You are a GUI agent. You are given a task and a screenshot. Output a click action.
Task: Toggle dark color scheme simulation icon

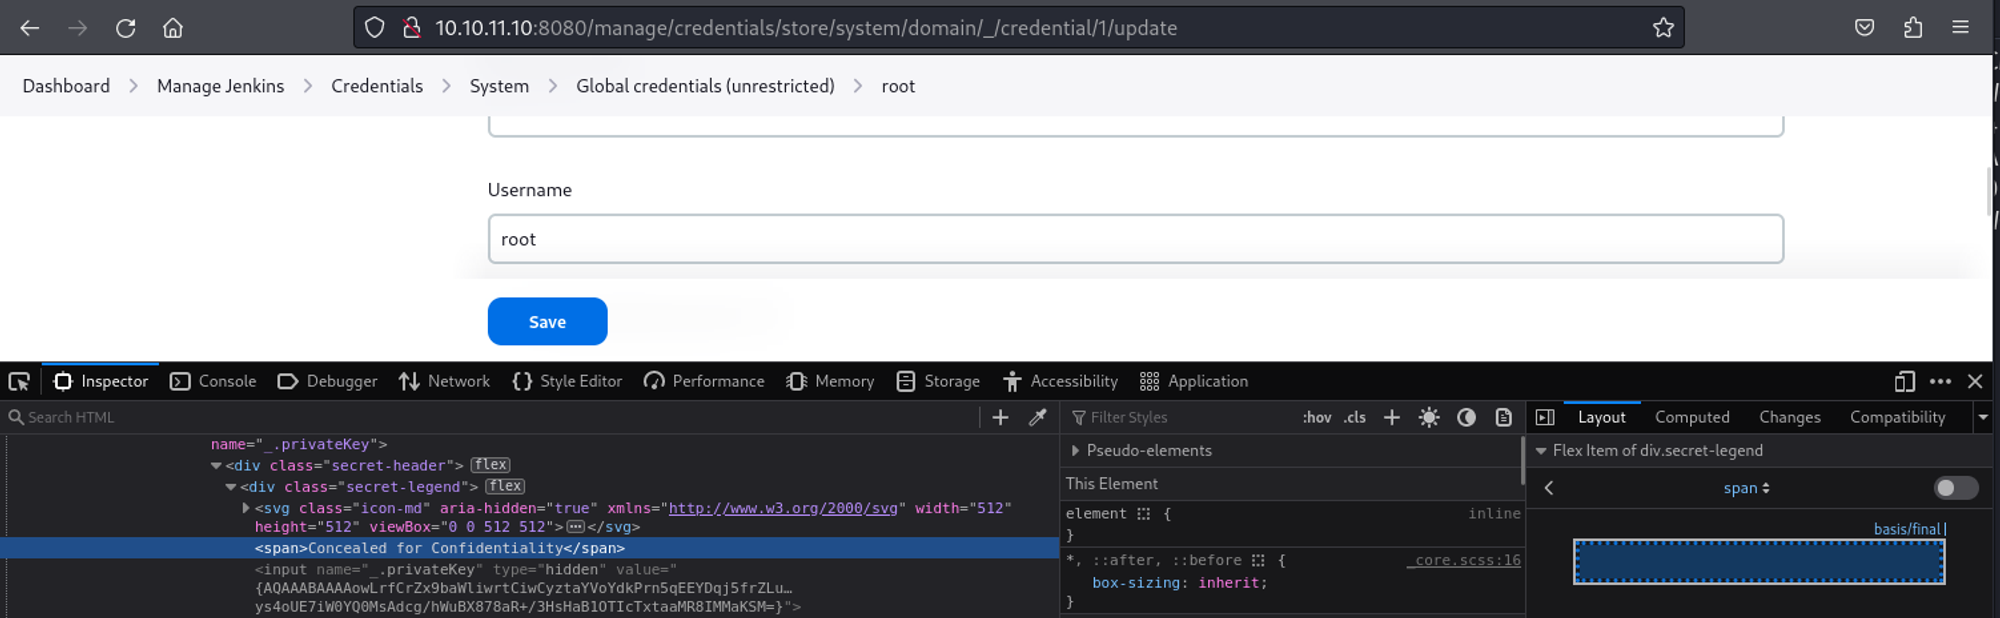pos(1466,417)
